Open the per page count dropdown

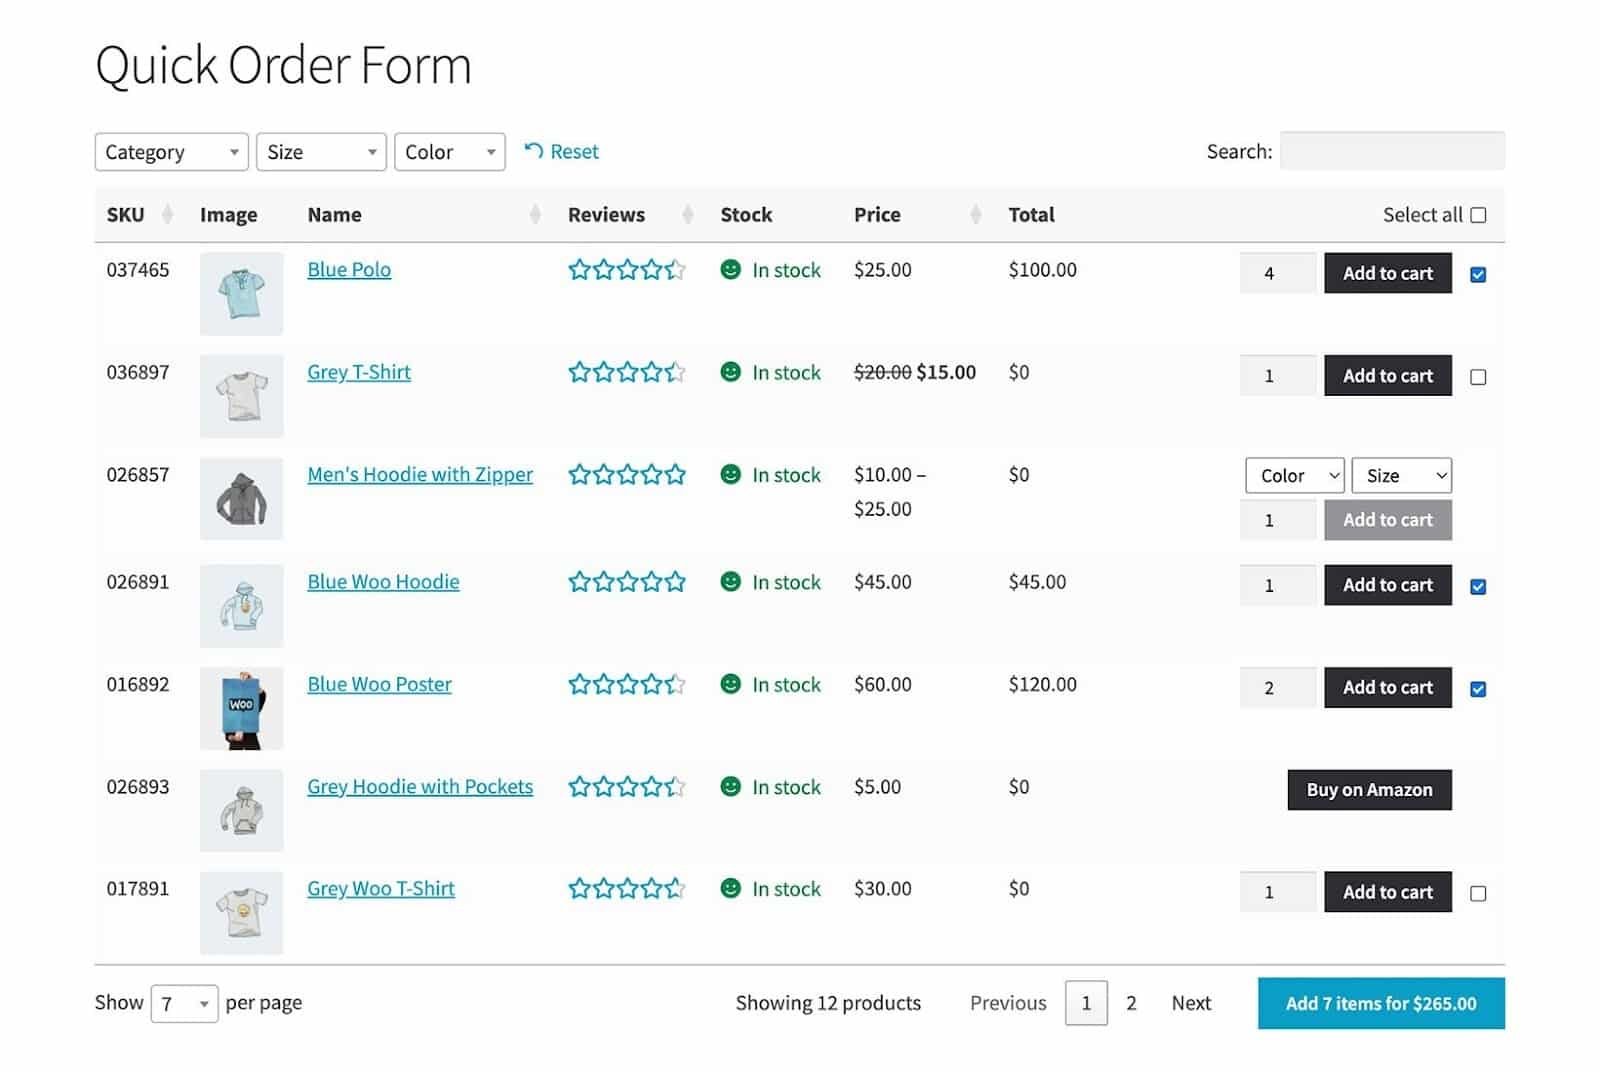pos(184,1004)
